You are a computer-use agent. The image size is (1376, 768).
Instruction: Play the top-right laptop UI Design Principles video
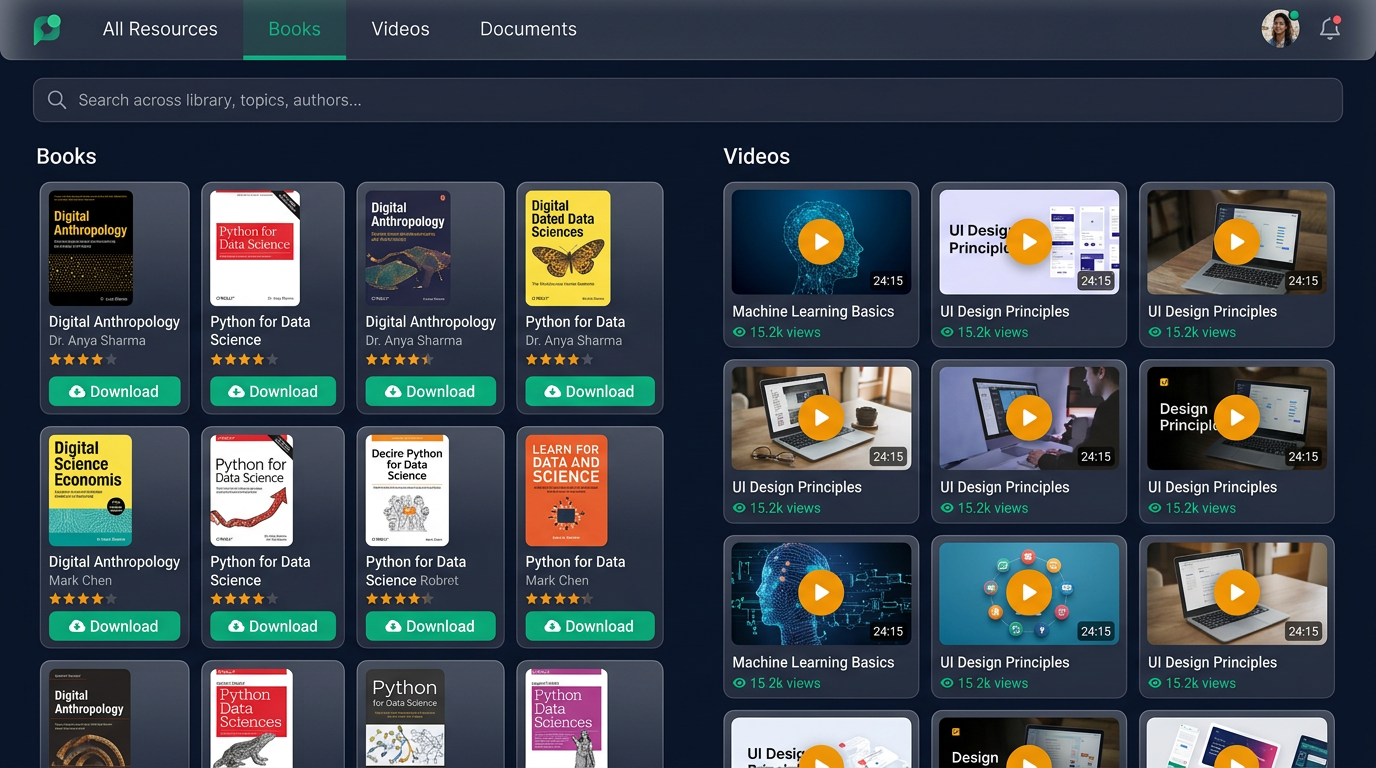click(1236, 241)
